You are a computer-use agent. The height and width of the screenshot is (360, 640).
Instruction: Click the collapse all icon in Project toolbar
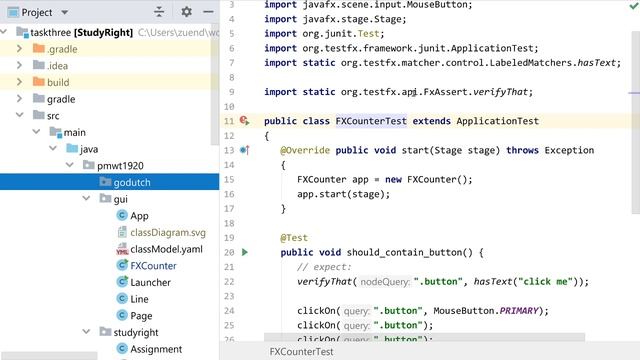[x=159, y=12]
